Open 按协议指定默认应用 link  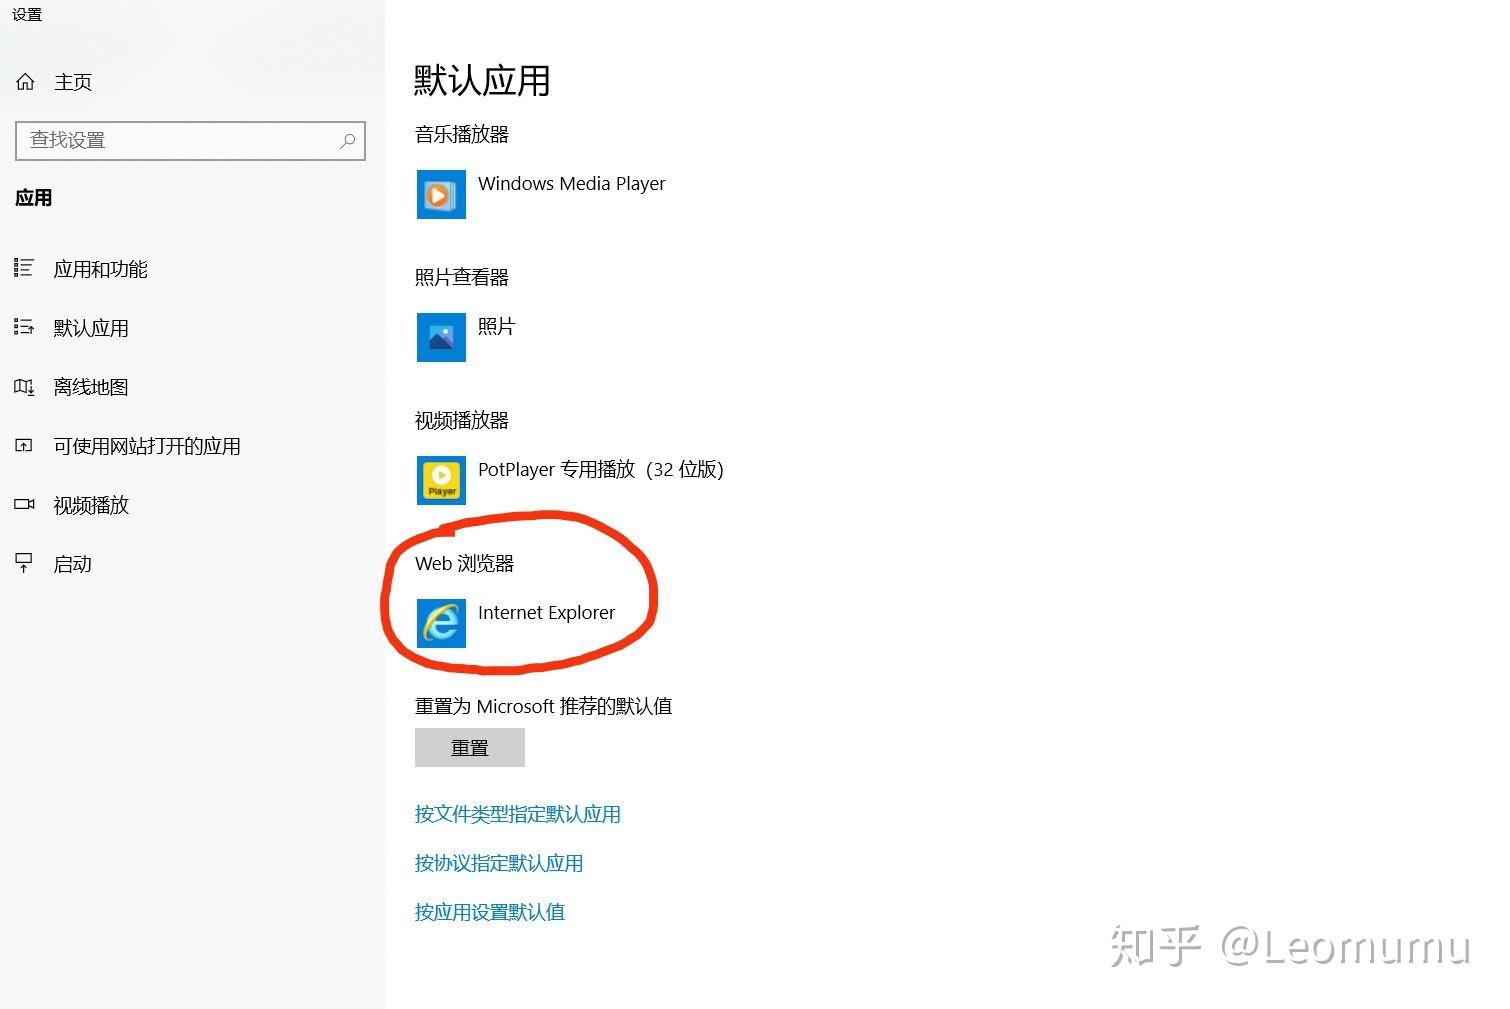pyautogui.click(x=499, y=863)
